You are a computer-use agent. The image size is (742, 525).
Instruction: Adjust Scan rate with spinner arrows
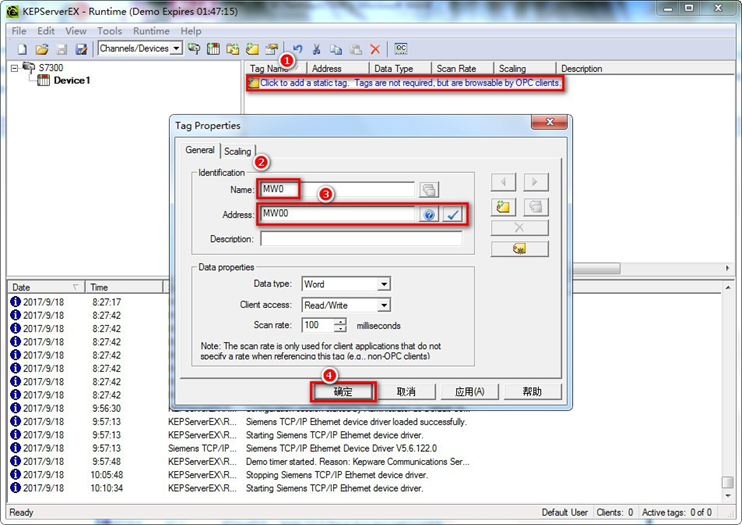click(340, 325)
